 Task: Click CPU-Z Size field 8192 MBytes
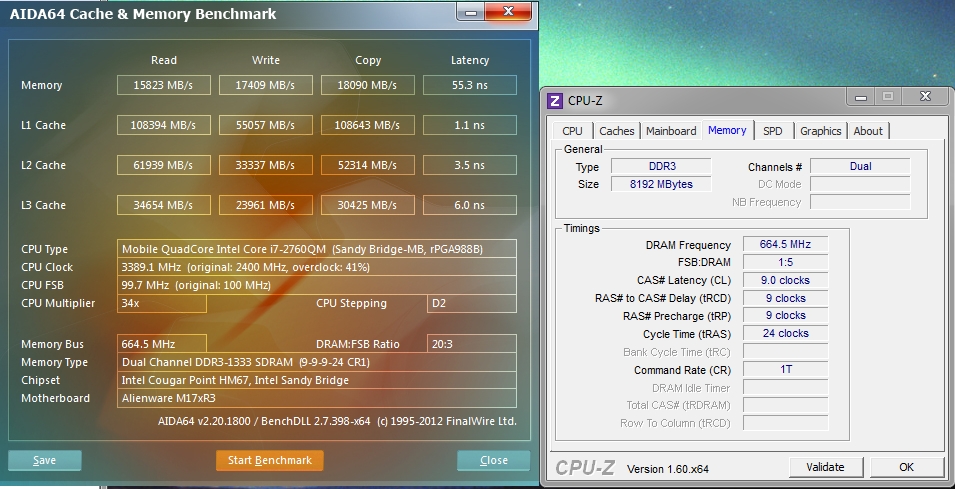click(x=661, y=184)
